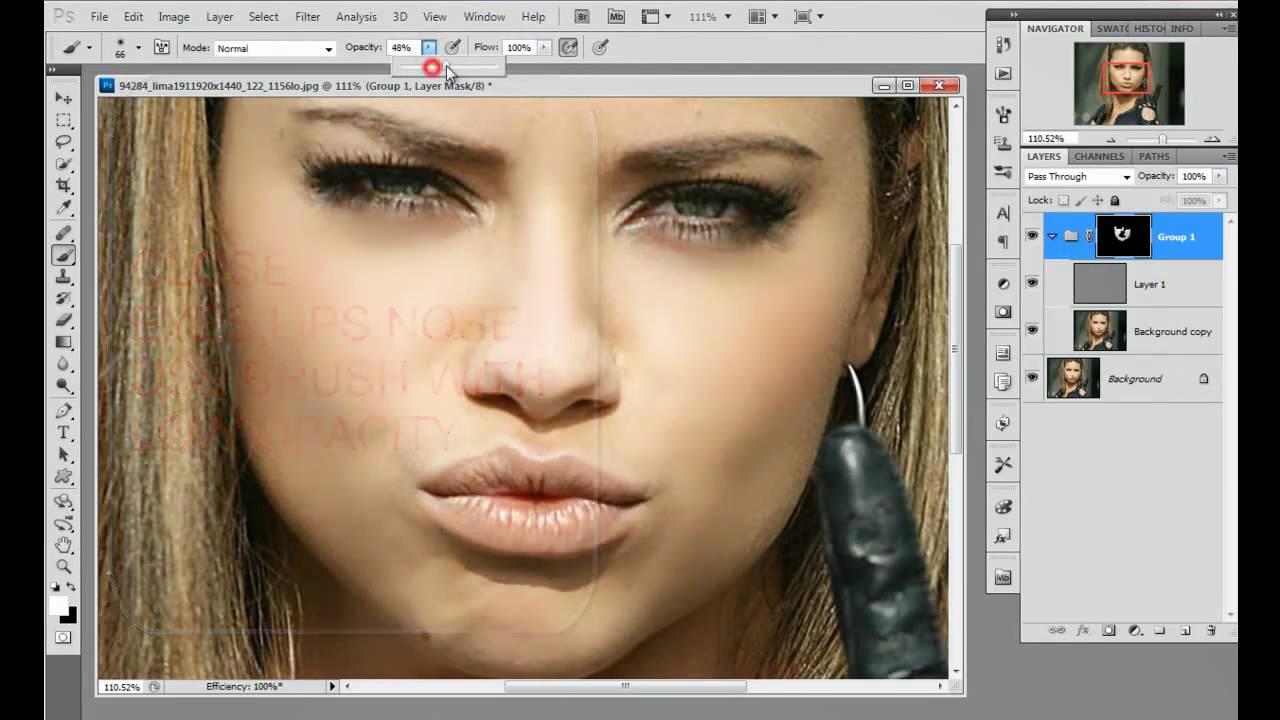
Task: Hide the Group 1 layer group
Action: (x=1032, y=236)
